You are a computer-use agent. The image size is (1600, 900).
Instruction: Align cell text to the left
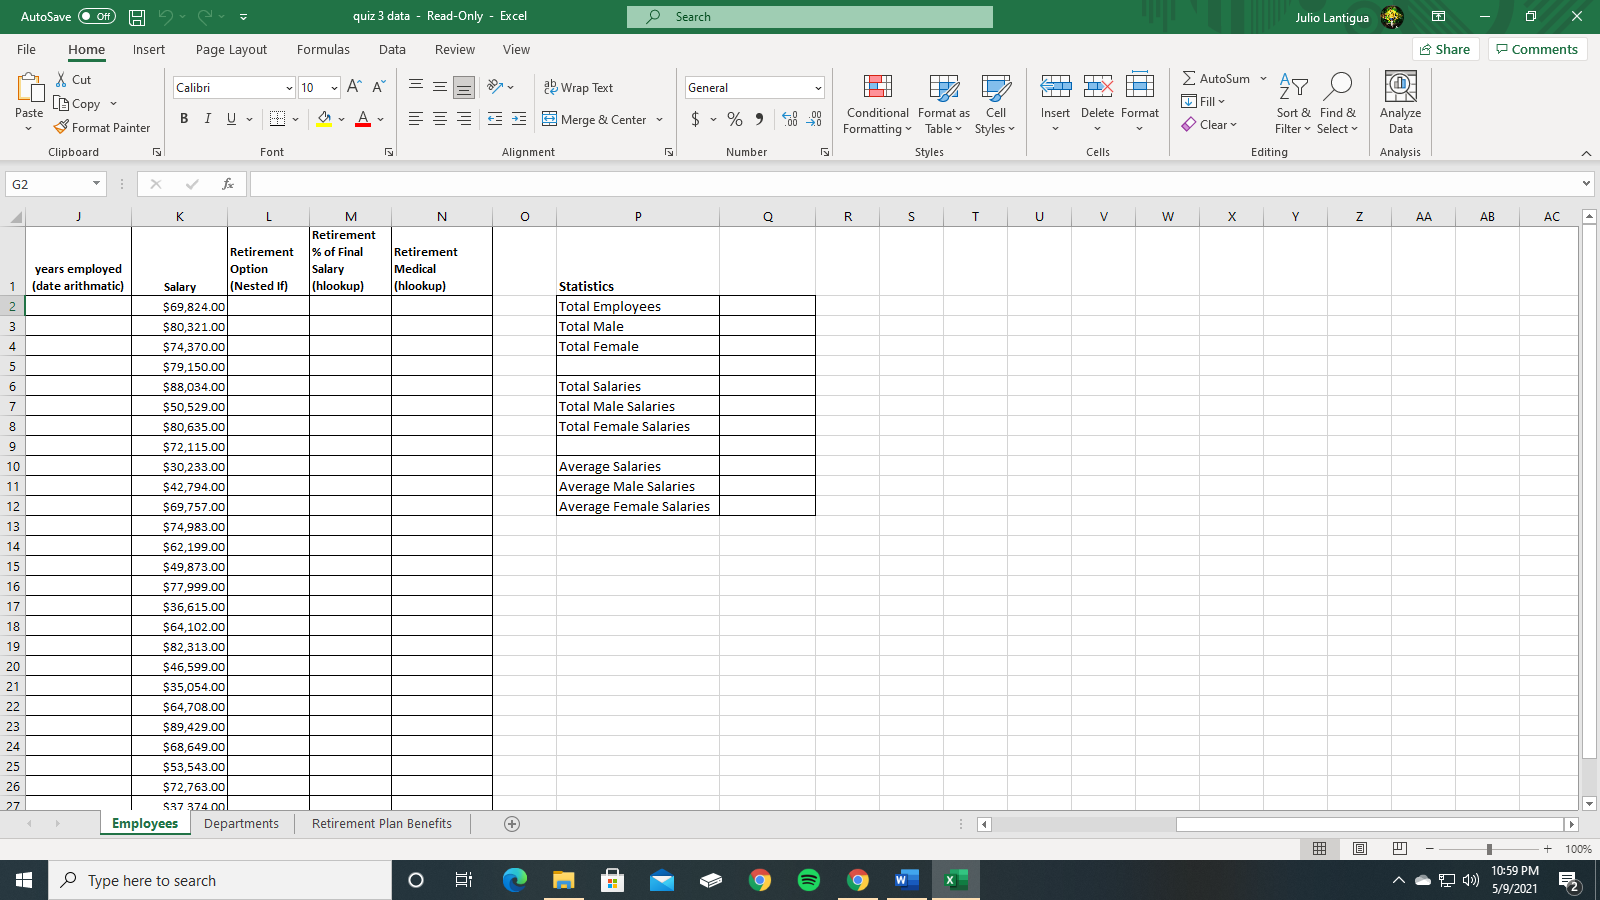(416, 119)
